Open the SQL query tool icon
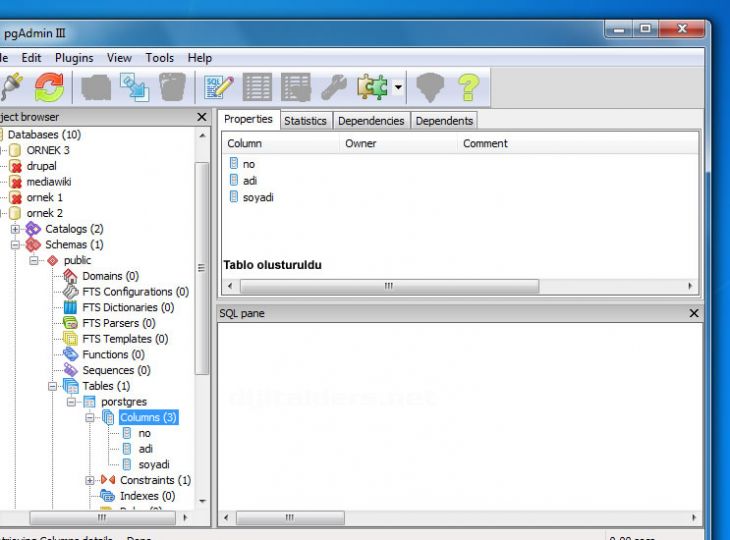 (219, 87)
